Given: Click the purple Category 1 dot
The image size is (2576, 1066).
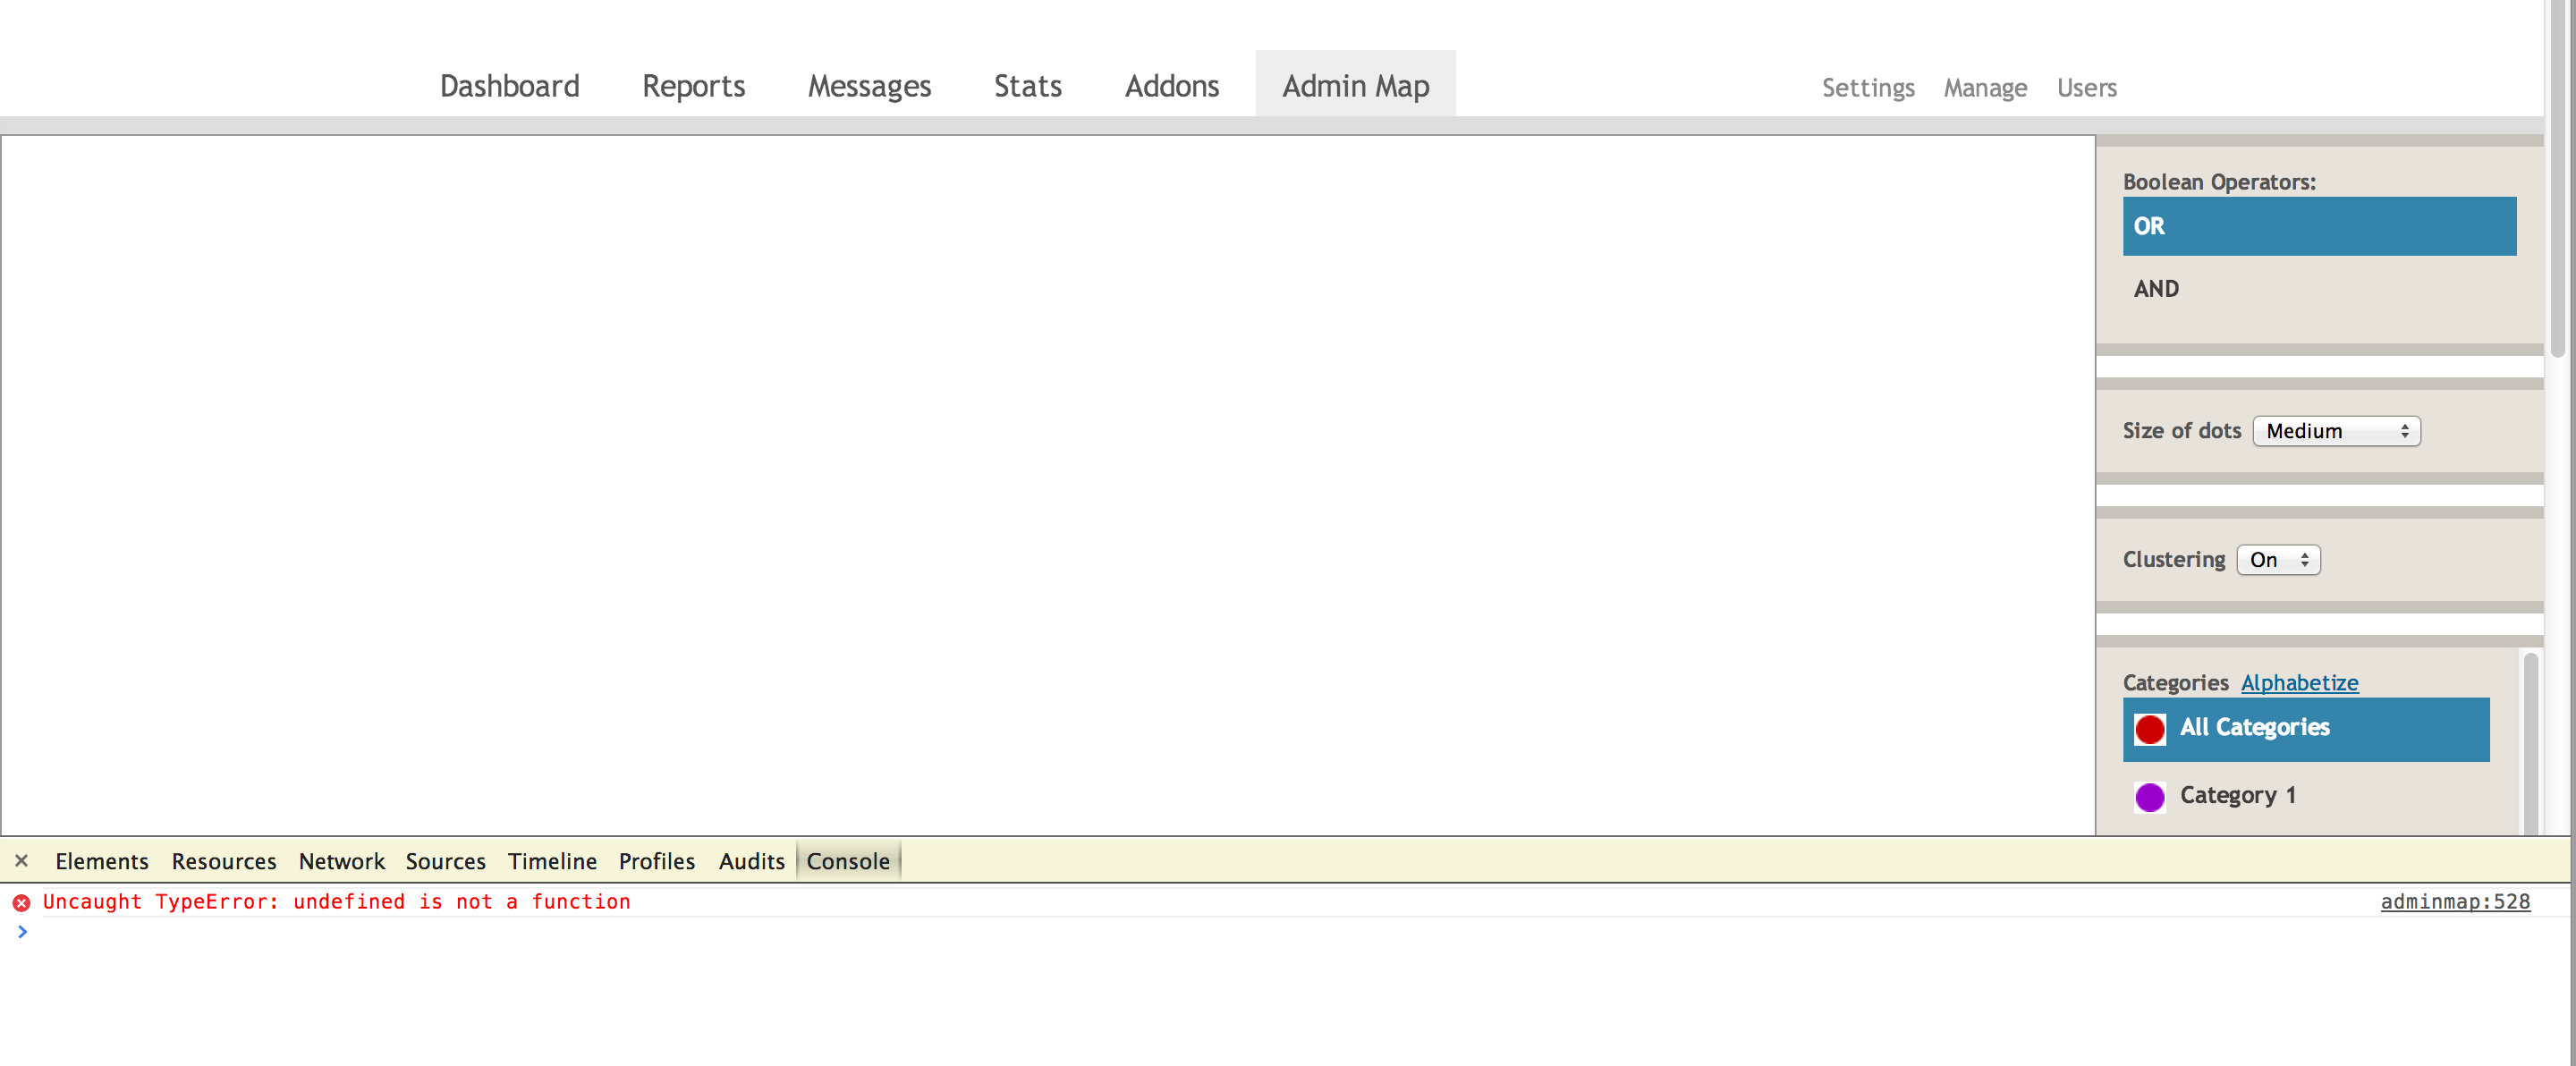Looking at the screenshot, I should pyautogui.click(x=2149, y=797).
